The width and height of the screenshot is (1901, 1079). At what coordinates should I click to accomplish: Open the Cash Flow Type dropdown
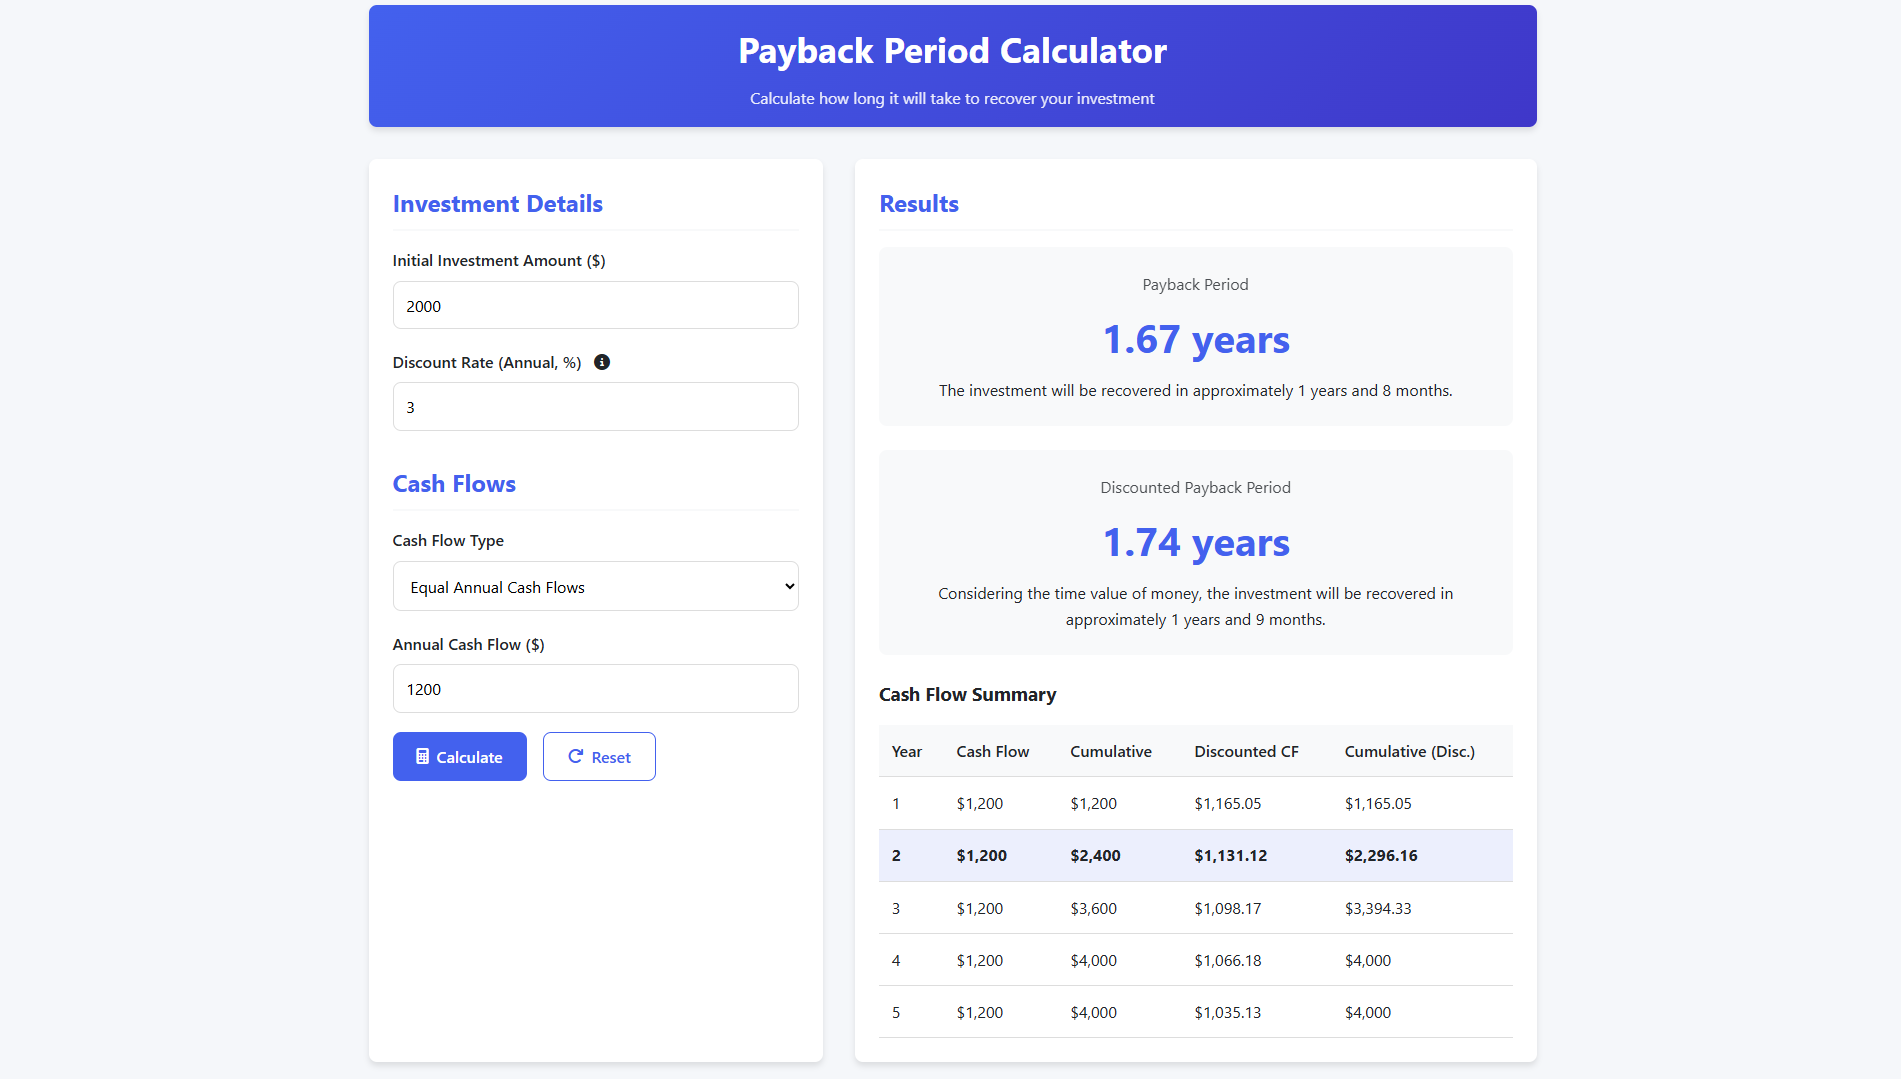pos(596,587)
